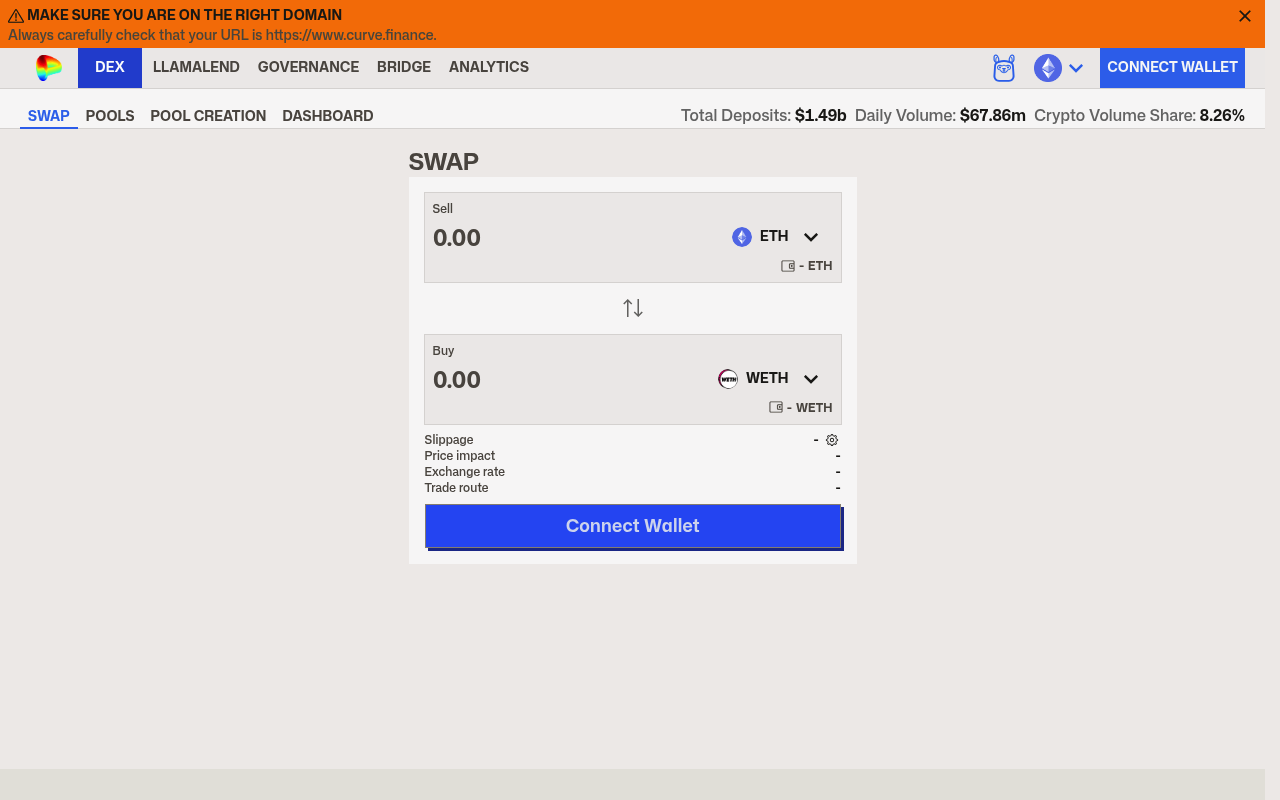Viewport: 1280px width, 800px height.
Task: Click the 'MAKE SURE YOU ARE ON THE RIGHT DOMAIN' text
Action: pos(185,16)
